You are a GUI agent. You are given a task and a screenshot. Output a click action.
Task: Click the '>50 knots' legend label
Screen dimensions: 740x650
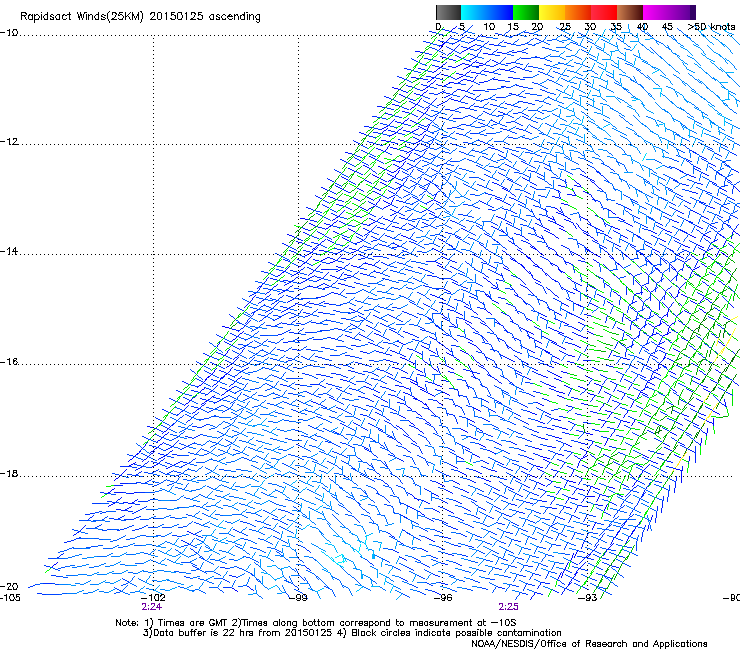[x=711, y=27]
